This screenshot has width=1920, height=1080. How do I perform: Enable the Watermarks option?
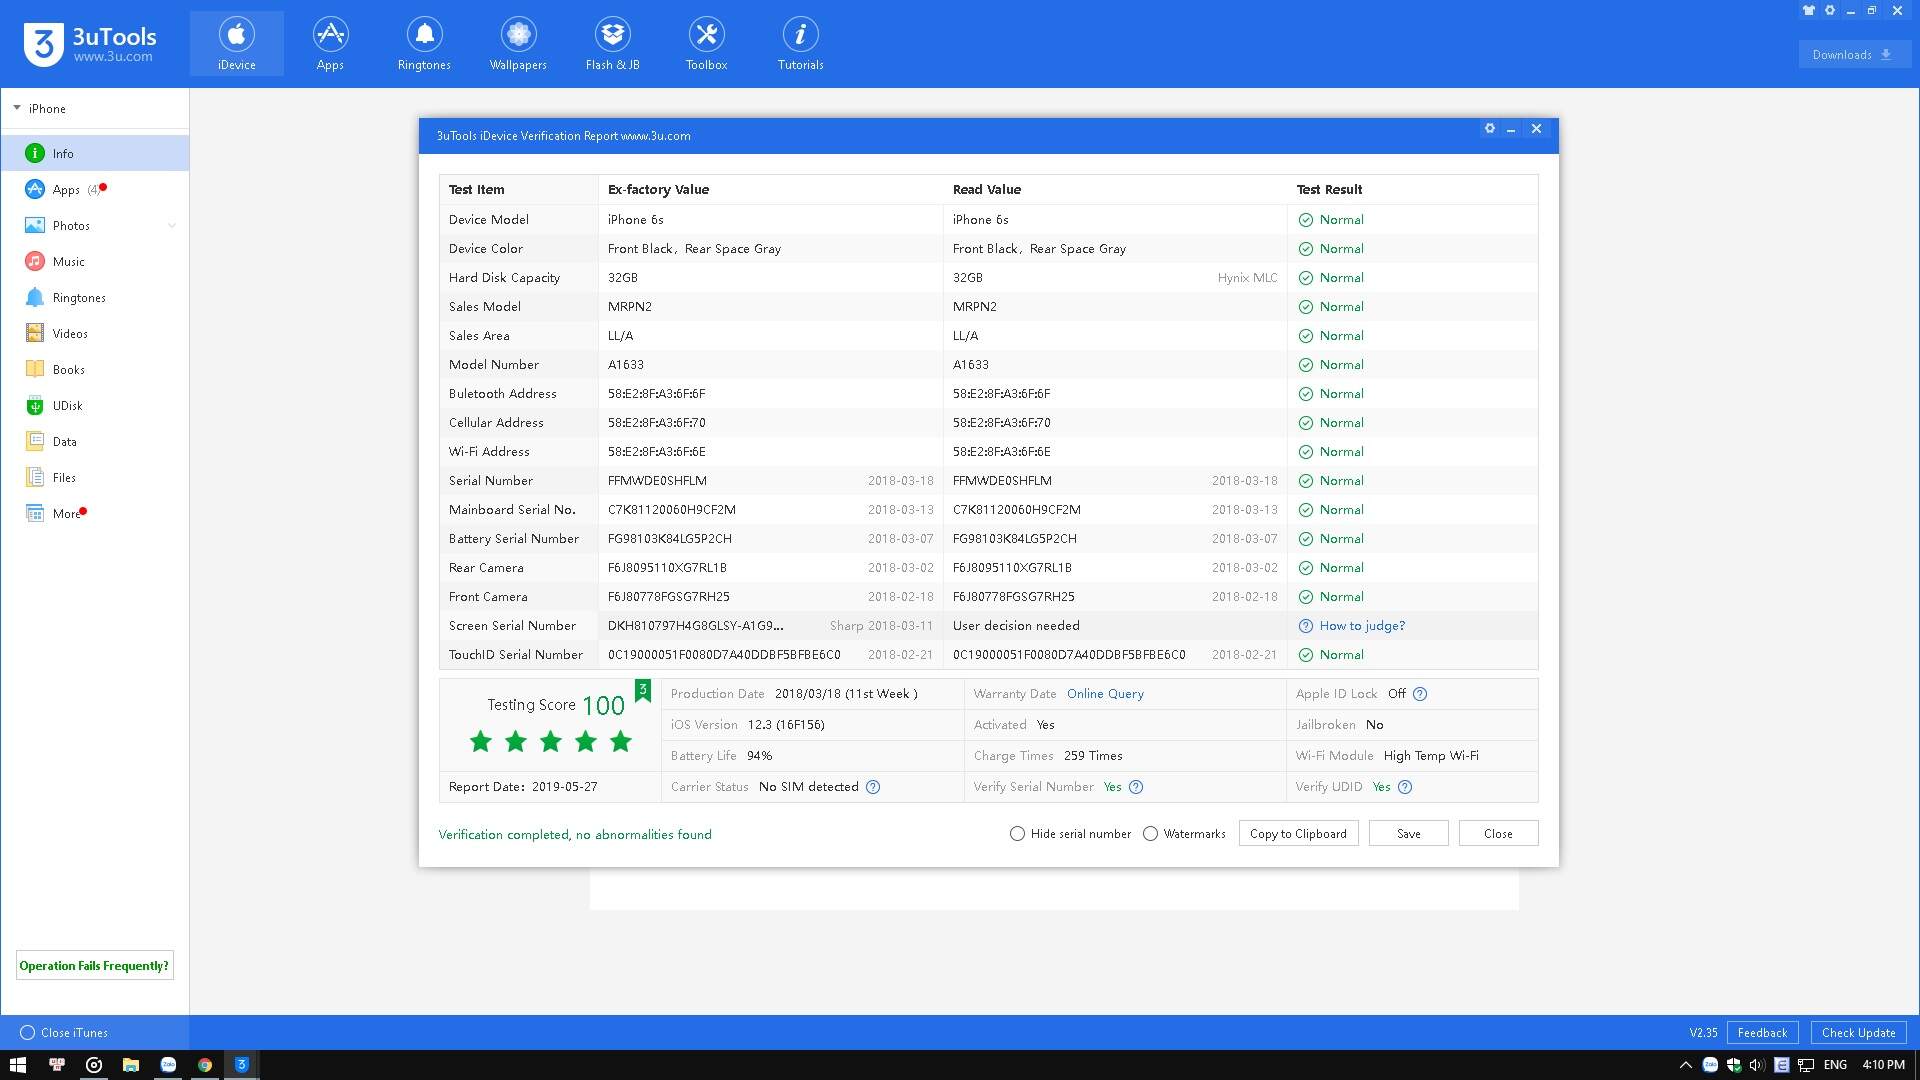click(1150, 834)
